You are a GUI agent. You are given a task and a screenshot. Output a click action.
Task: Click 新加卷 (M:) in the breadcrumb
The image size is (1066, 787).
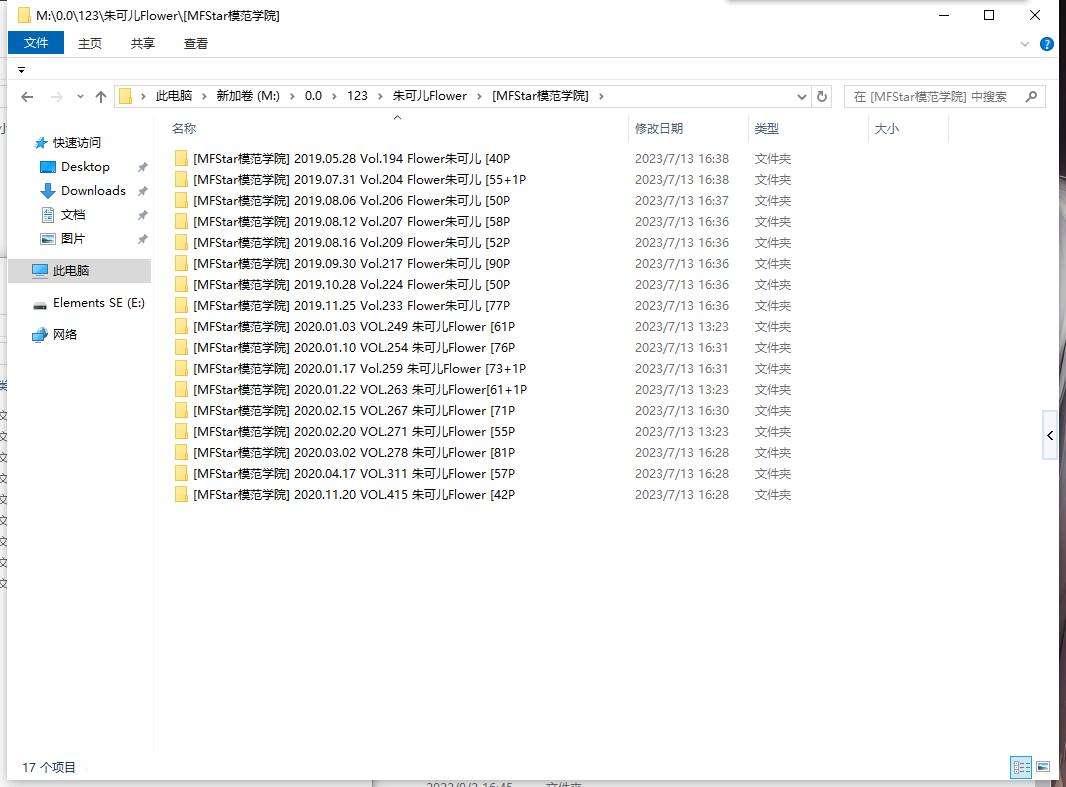pyautogui.click(x=248, y=96)
